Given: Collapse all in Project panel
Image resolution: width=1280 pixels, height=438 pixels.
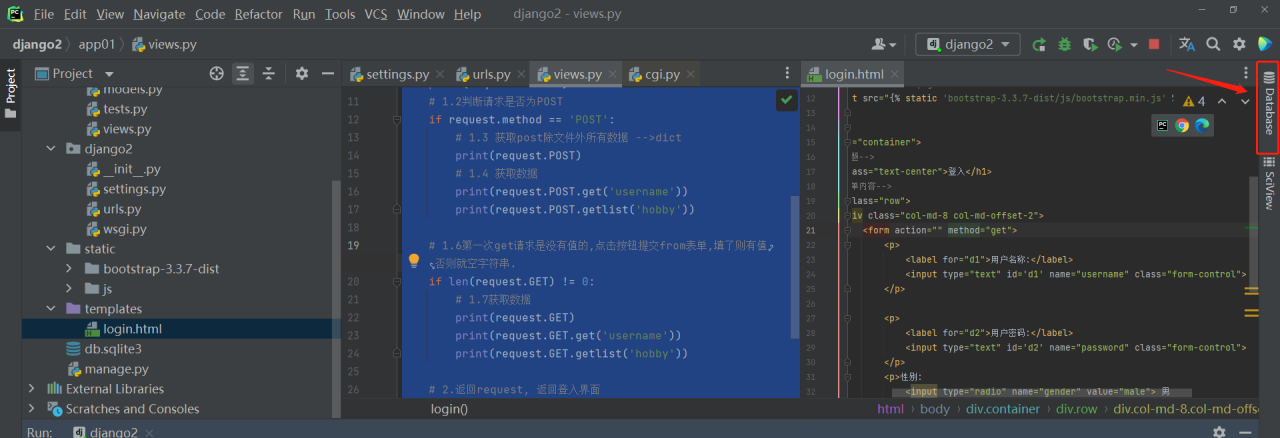Looking at the screenshot, I should [x=269, y=74].
